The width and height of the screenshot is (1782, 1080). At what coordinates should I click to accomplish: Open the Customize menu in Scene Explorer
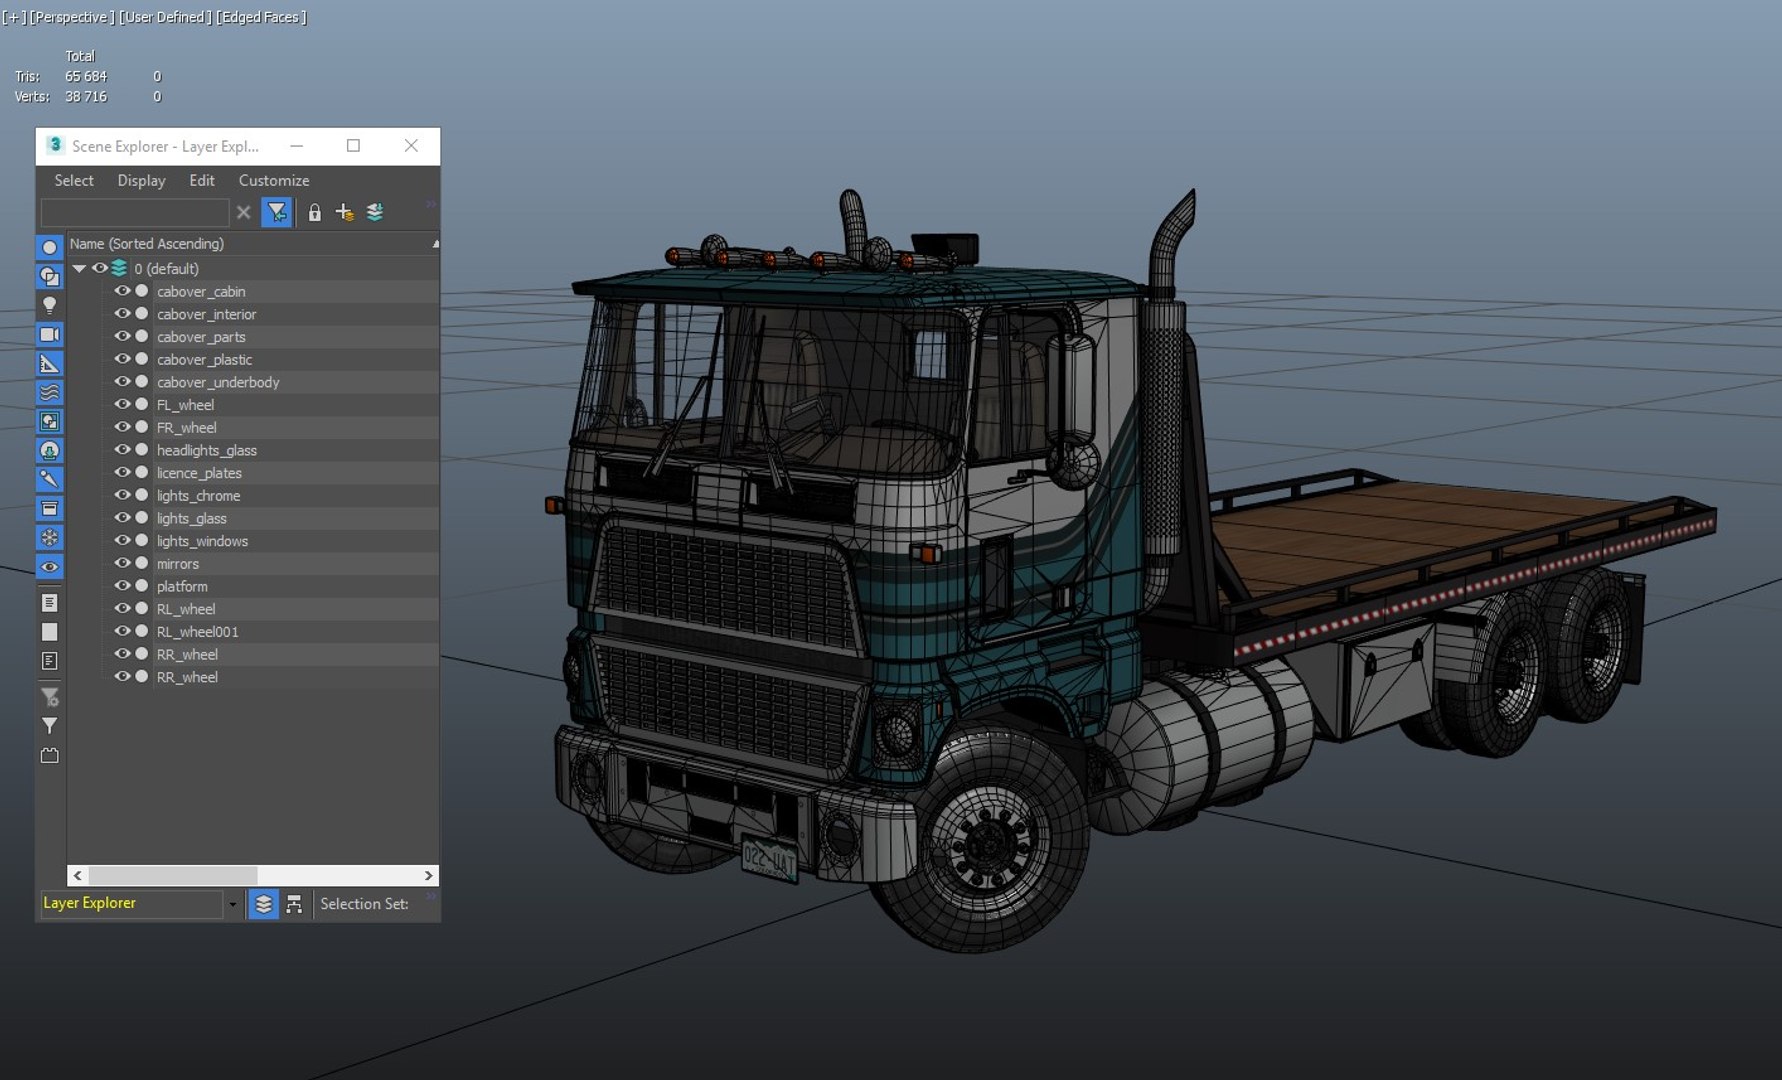tap(274, 181)
